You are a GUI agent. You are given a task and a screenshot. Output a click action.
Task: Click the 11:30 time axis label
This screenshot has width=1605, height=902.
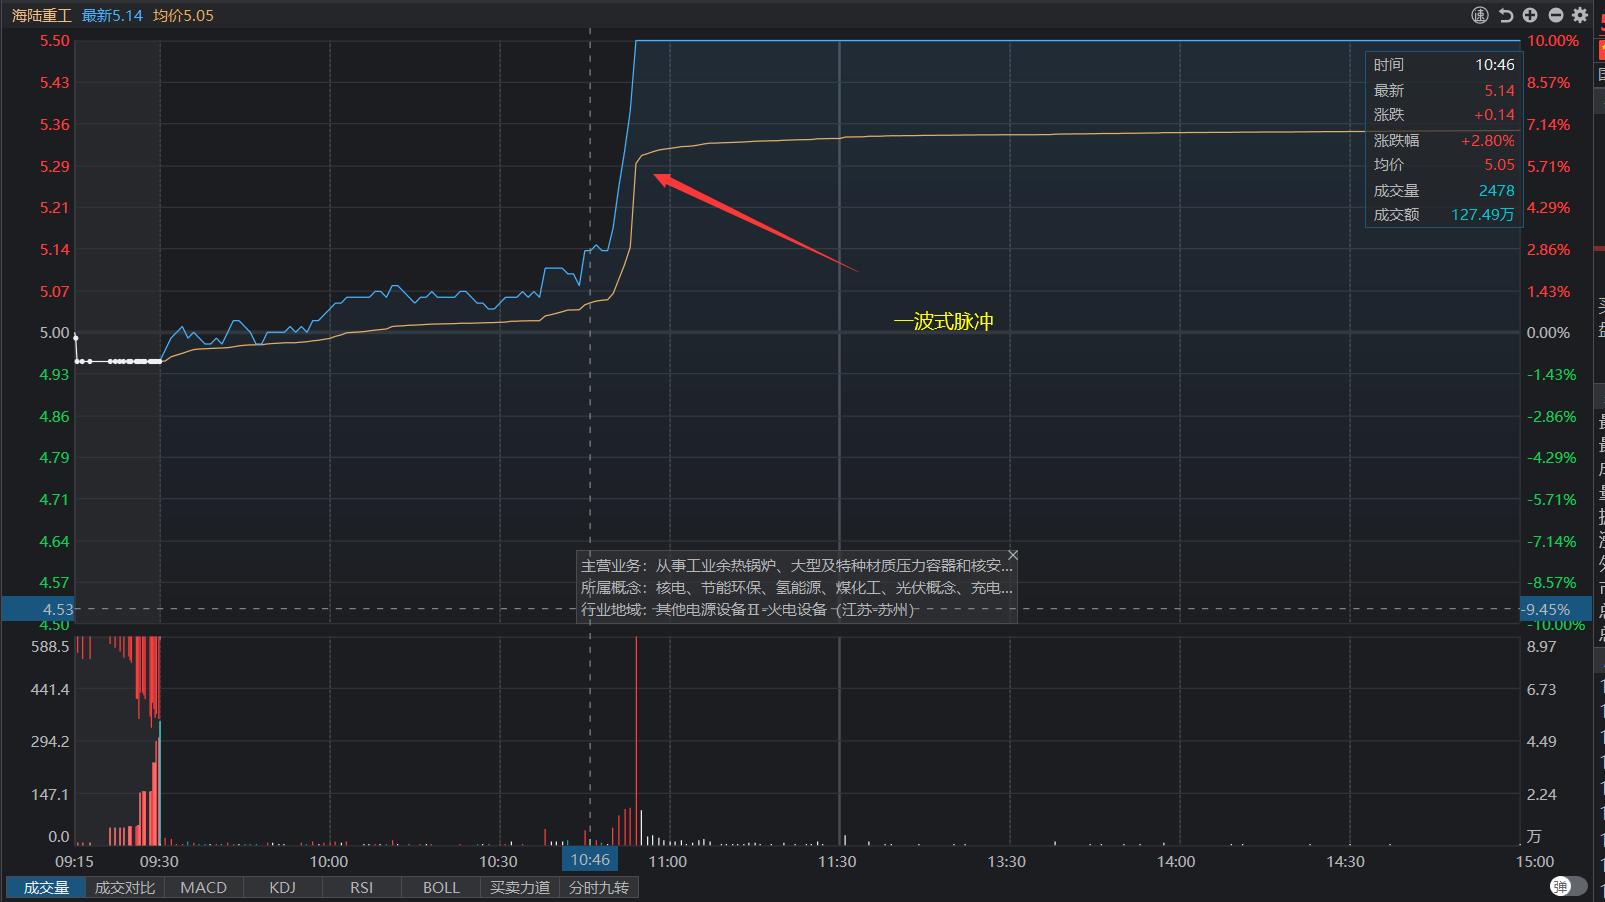(837, 862)
